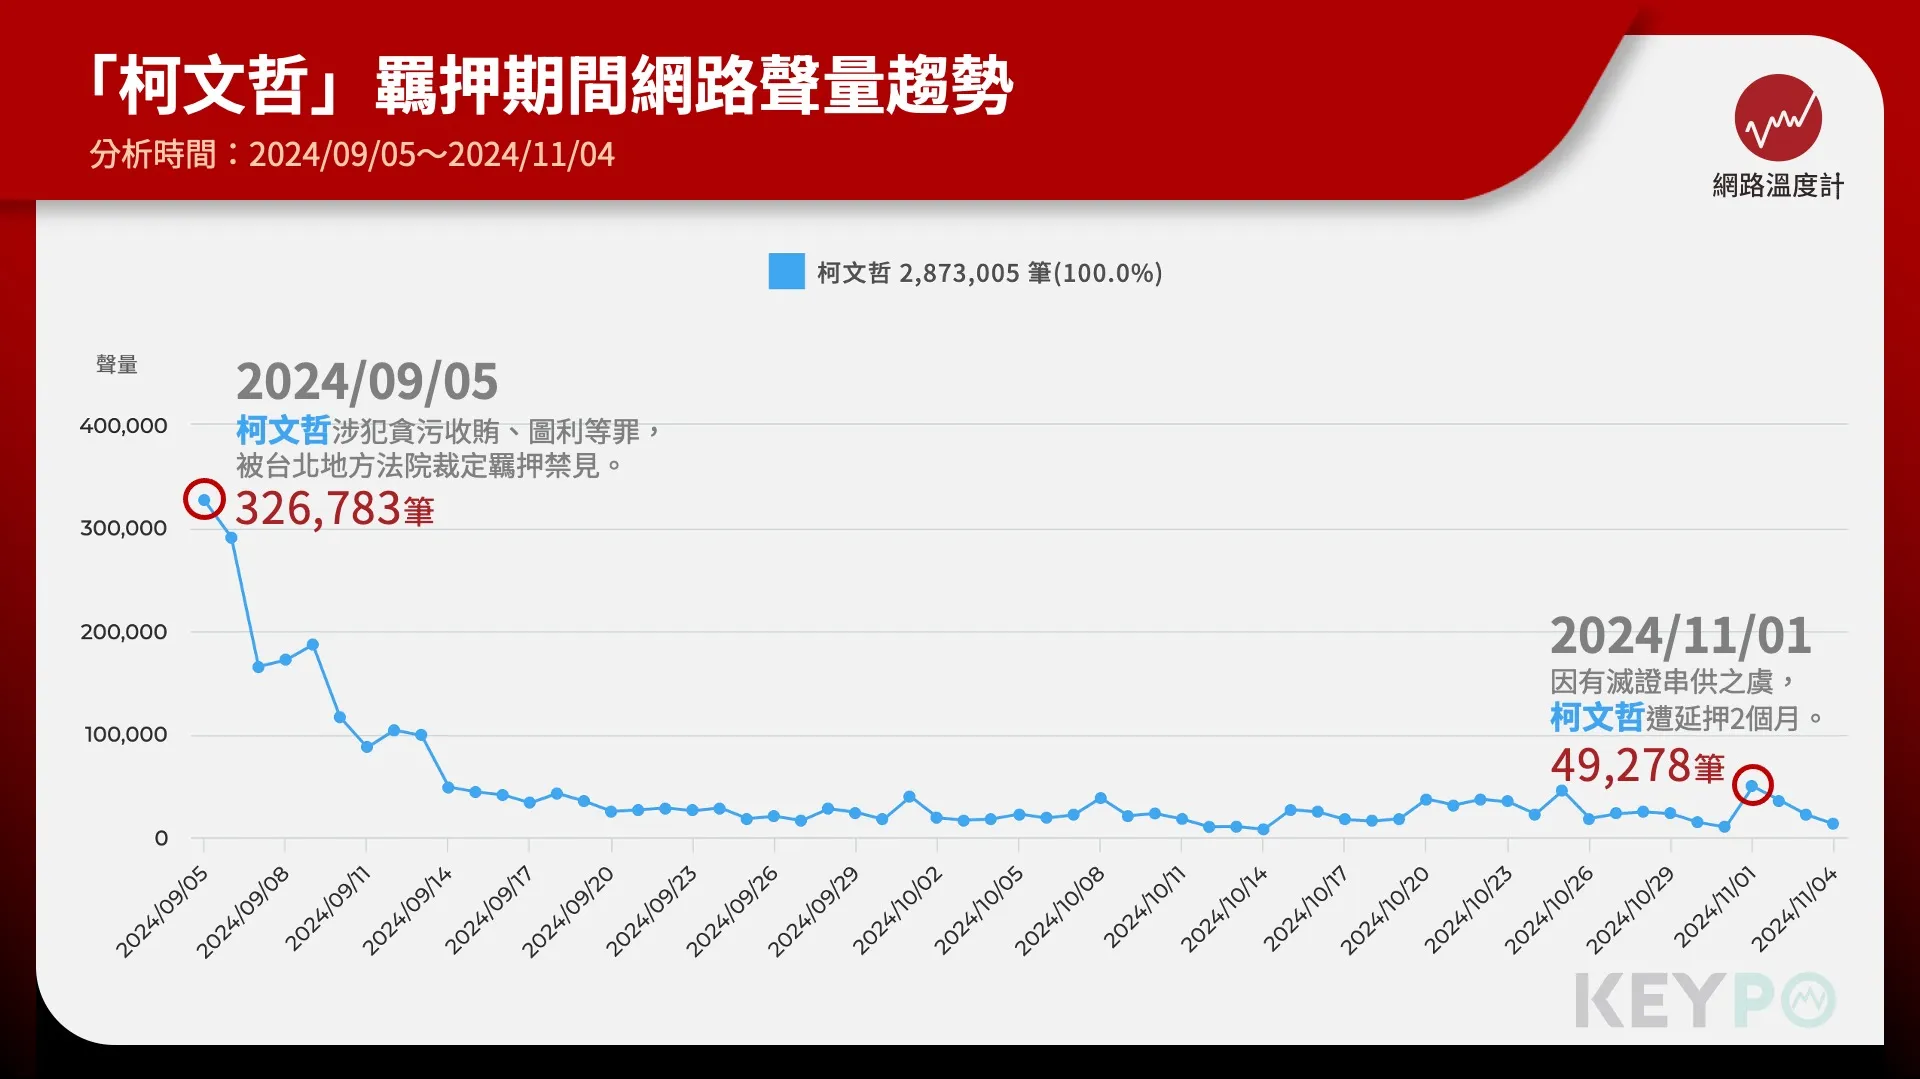Image resolution: width=1920 pixels, height=1079 pixels.
Task: Click the y-axis label 300,000
Action: [124, 528]
